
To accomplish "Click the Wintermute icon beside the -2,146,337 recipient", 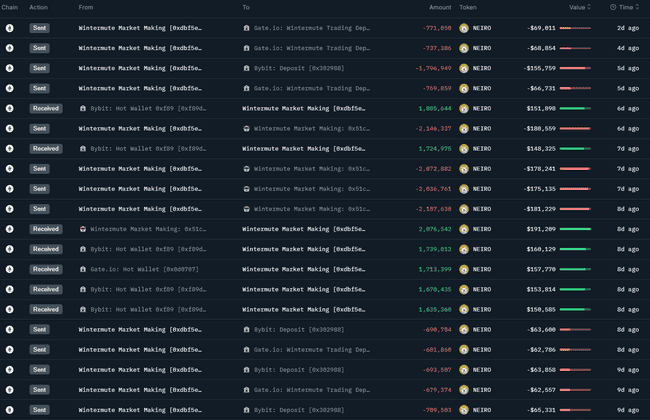I will tap(247, 129).
